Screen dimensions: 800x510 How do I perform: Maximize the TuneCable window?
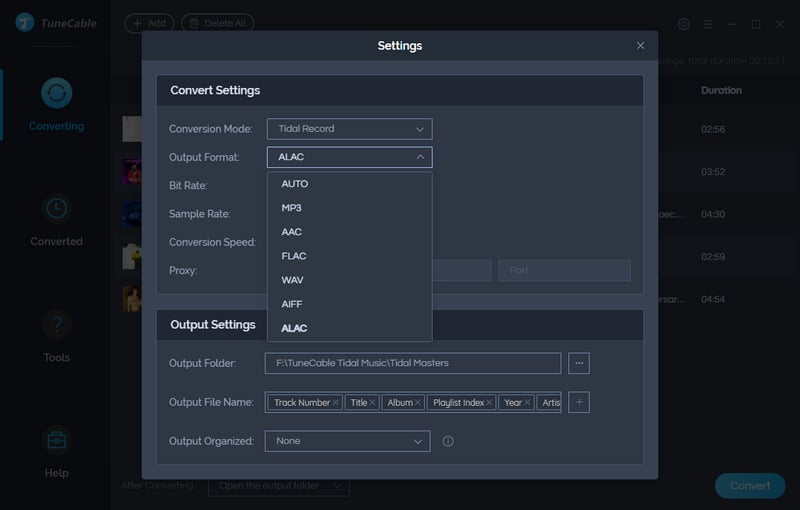click(x=756, y=24)
